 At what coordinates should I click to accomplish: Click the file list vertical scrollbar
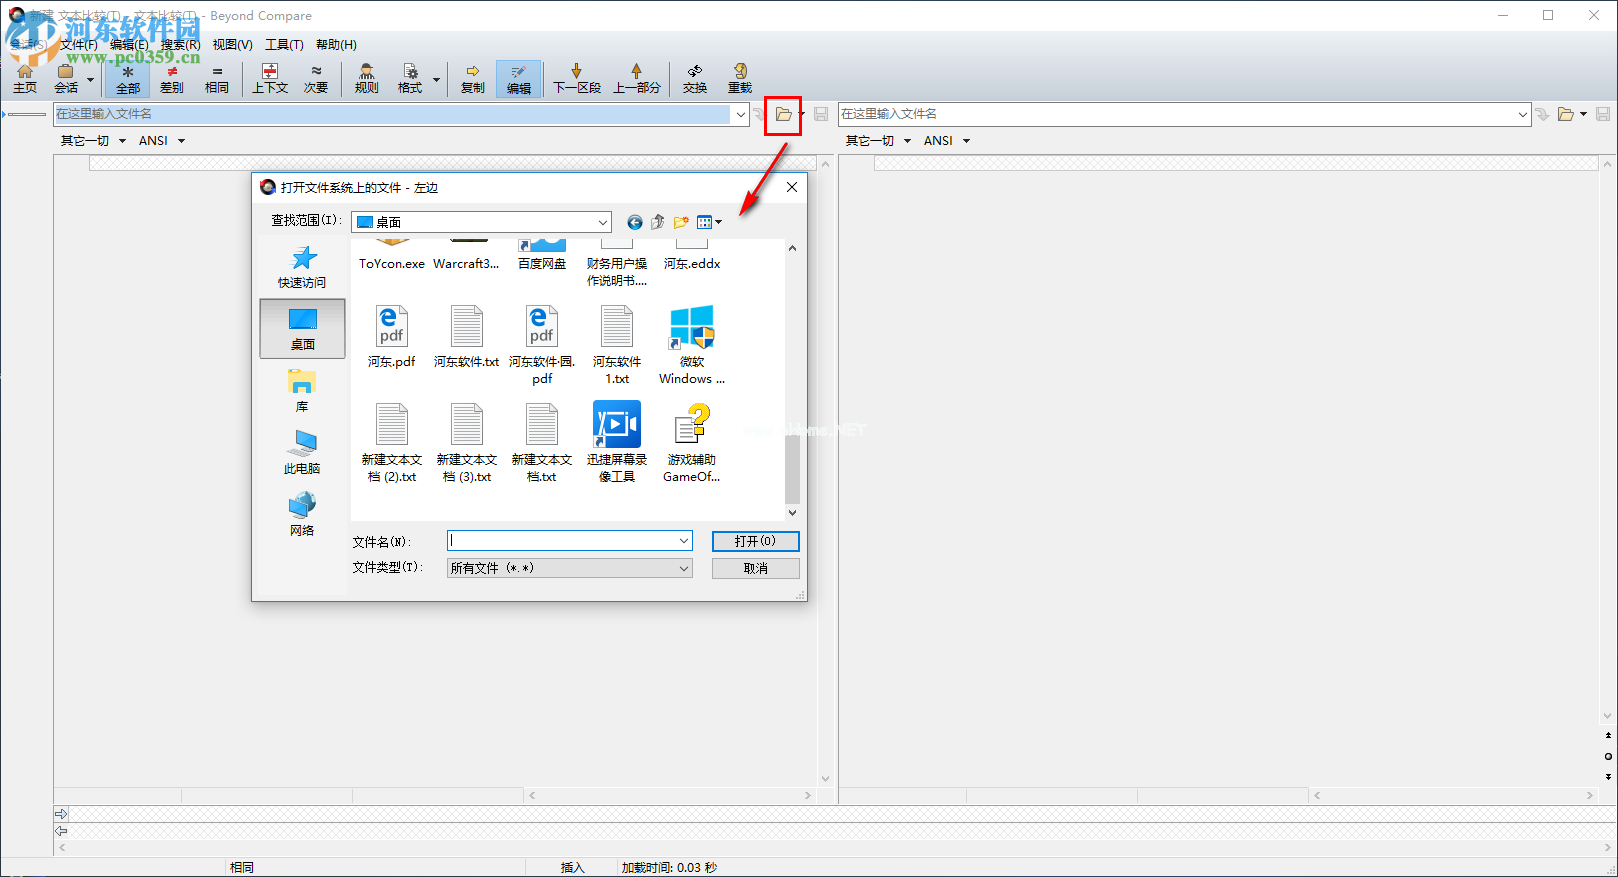pos(792,470)
